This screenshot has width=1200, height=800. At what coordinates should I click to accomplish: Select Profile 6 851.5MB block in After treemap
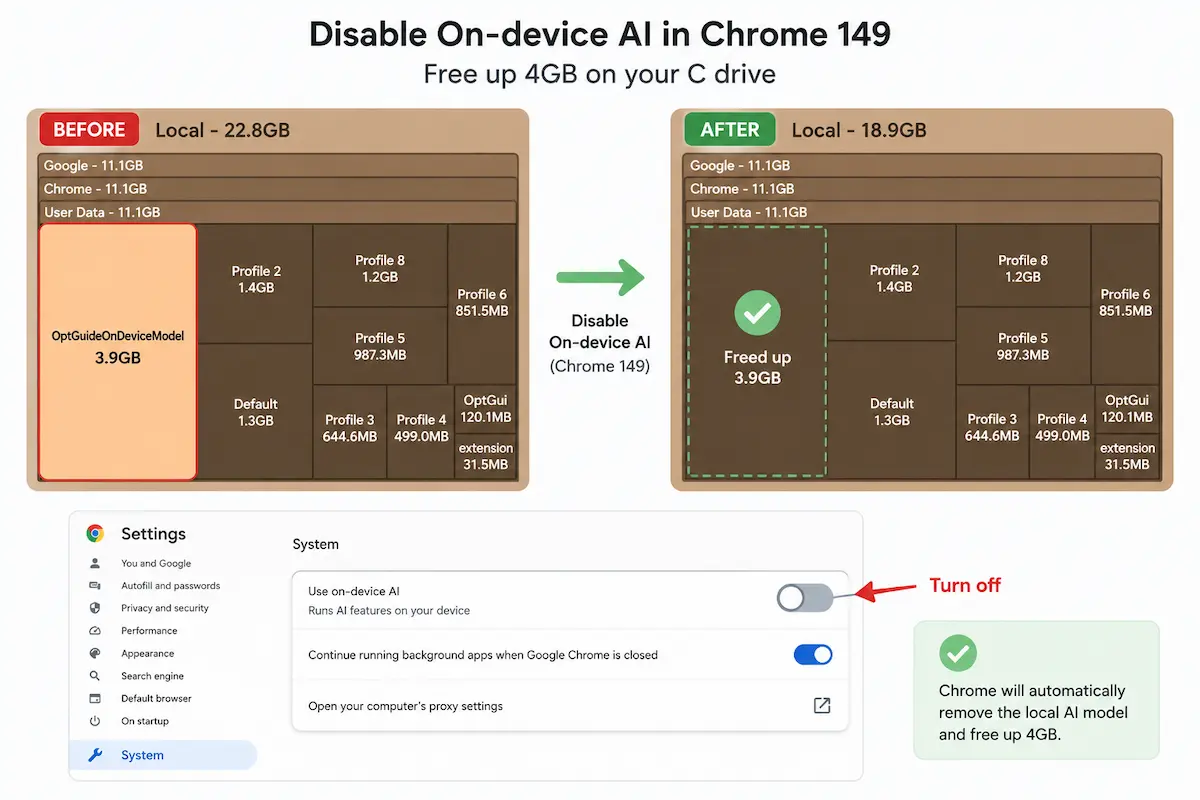(1126, 304)
